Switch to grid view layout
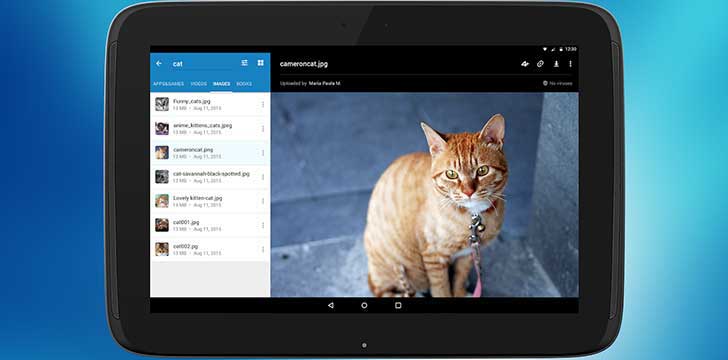The width and height of the screenshot is (728, 360). coord(260,63)
